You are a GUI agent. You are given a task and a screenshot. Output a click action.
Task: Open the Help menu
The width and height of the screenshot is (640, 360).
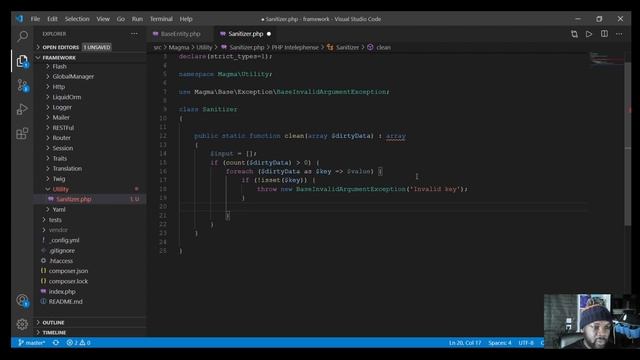(x=186, y=19)
